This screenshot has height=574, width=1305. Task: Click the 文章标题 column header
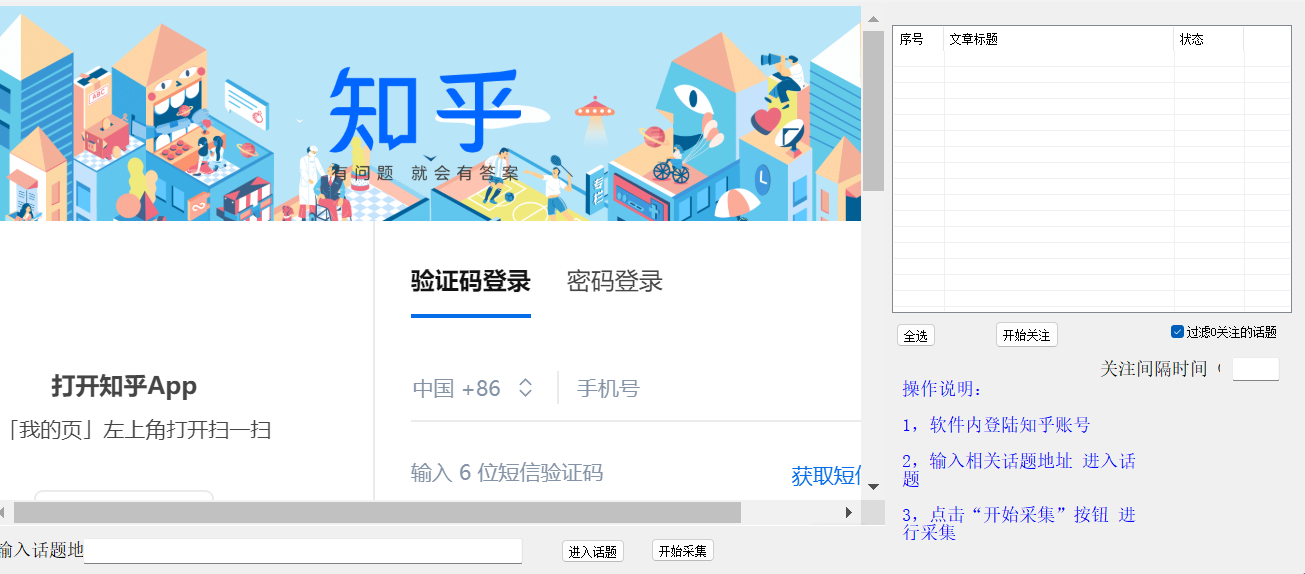tap(1059, 39)
